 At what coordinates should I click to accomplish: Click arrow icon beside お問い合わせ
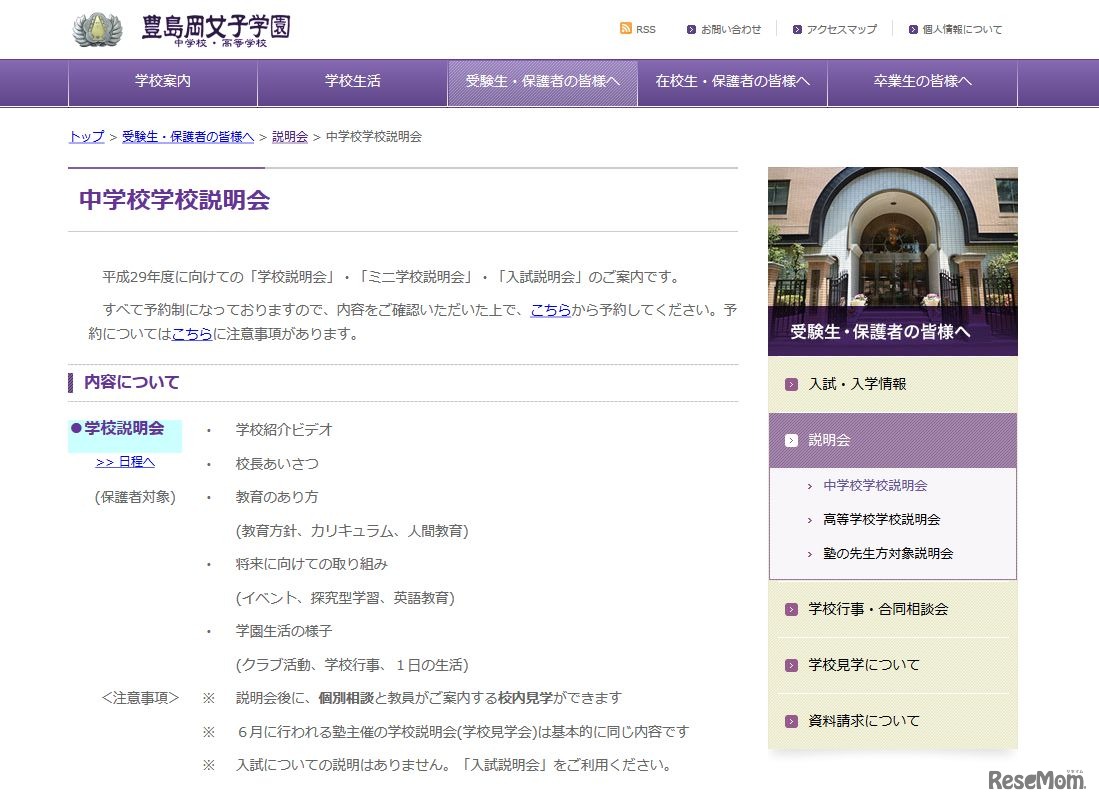click(x=691, y=30)
